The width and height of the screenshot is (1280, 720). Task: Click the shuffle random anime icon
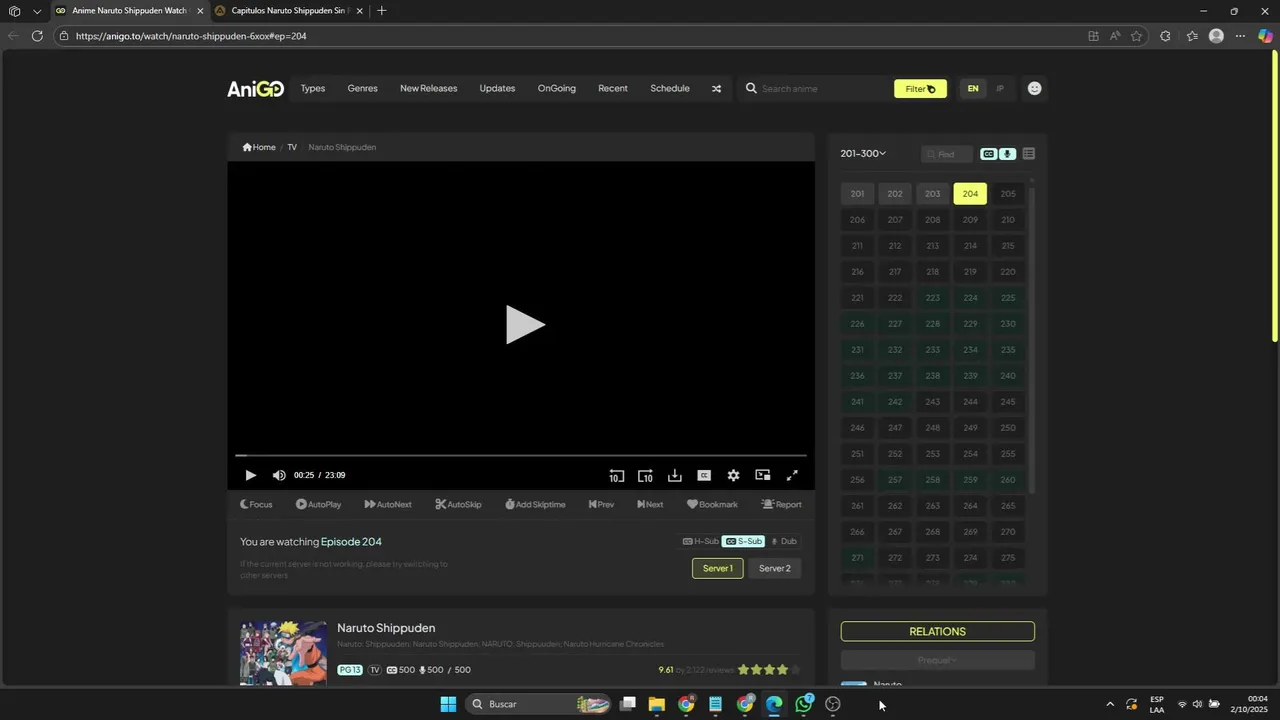pyautogui.click(x=716, y=89)
